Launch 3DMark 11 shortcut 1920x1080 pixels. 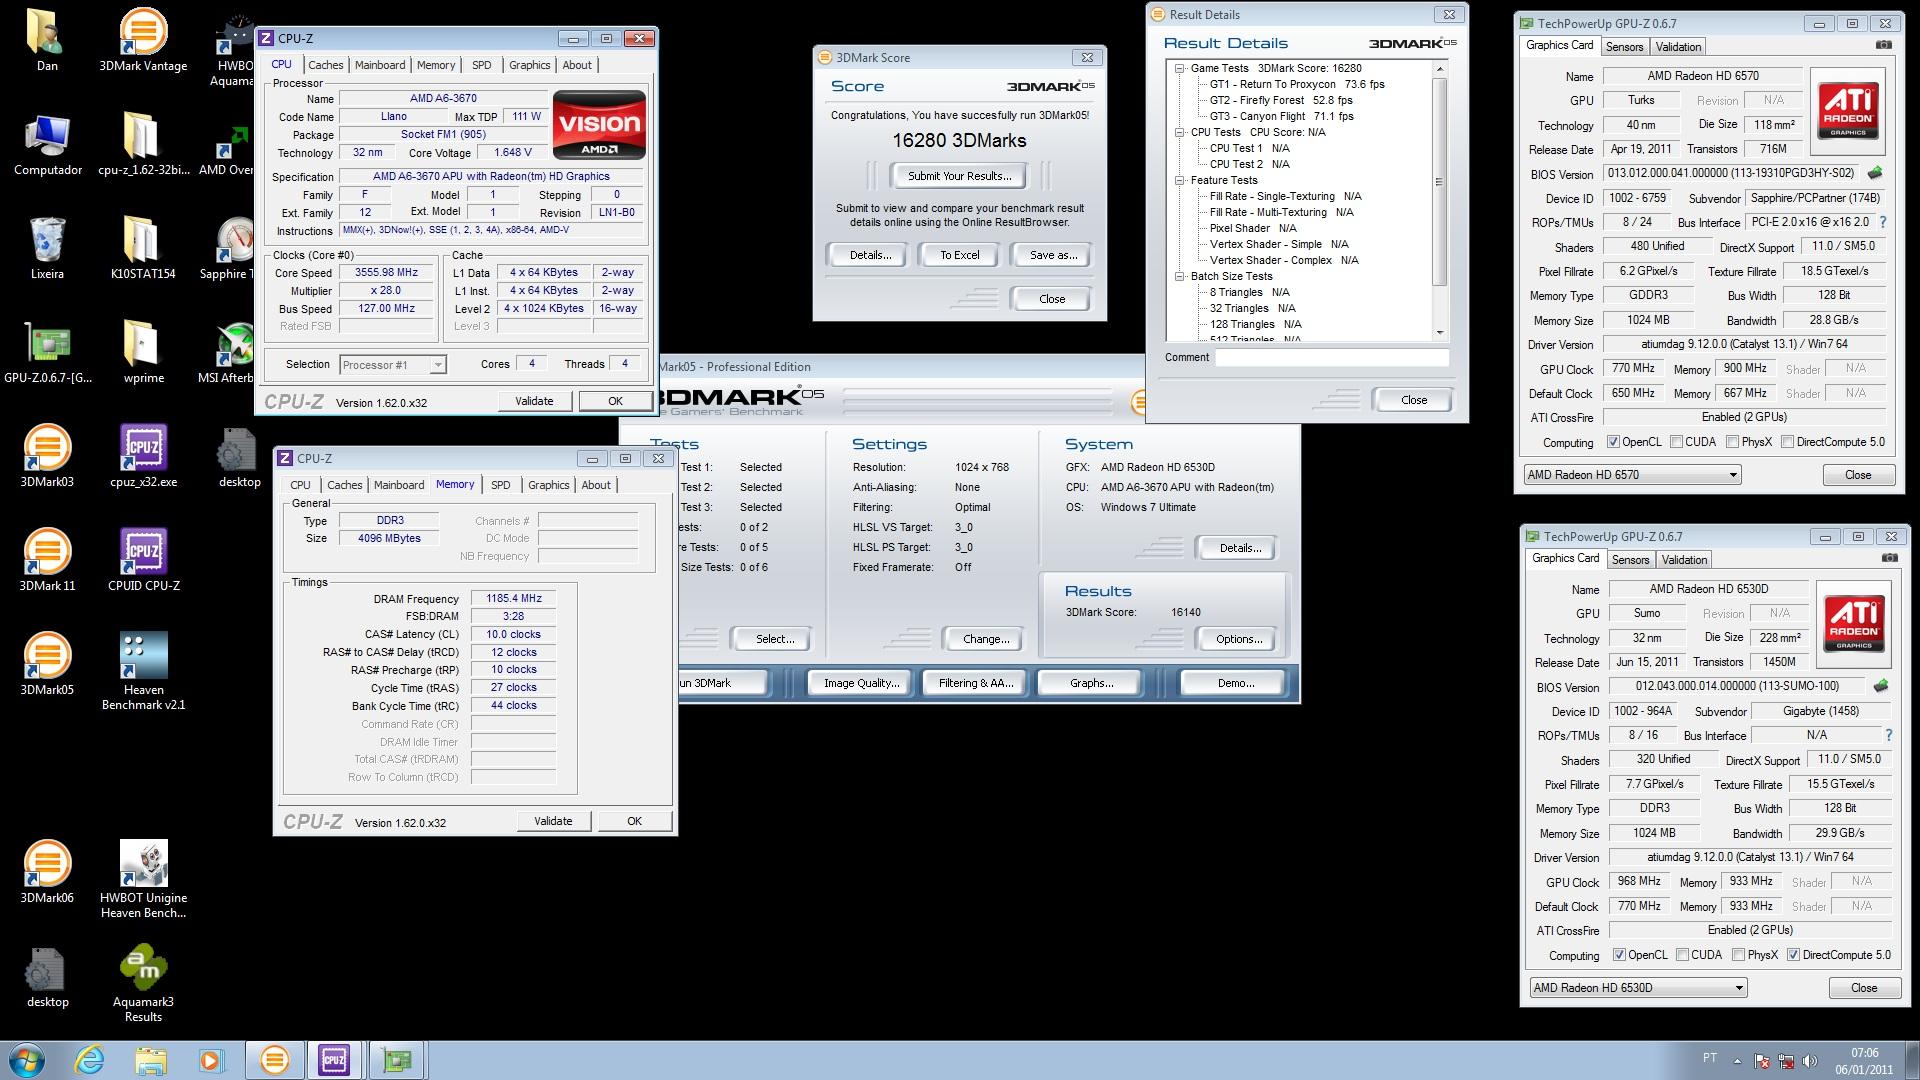47,560
